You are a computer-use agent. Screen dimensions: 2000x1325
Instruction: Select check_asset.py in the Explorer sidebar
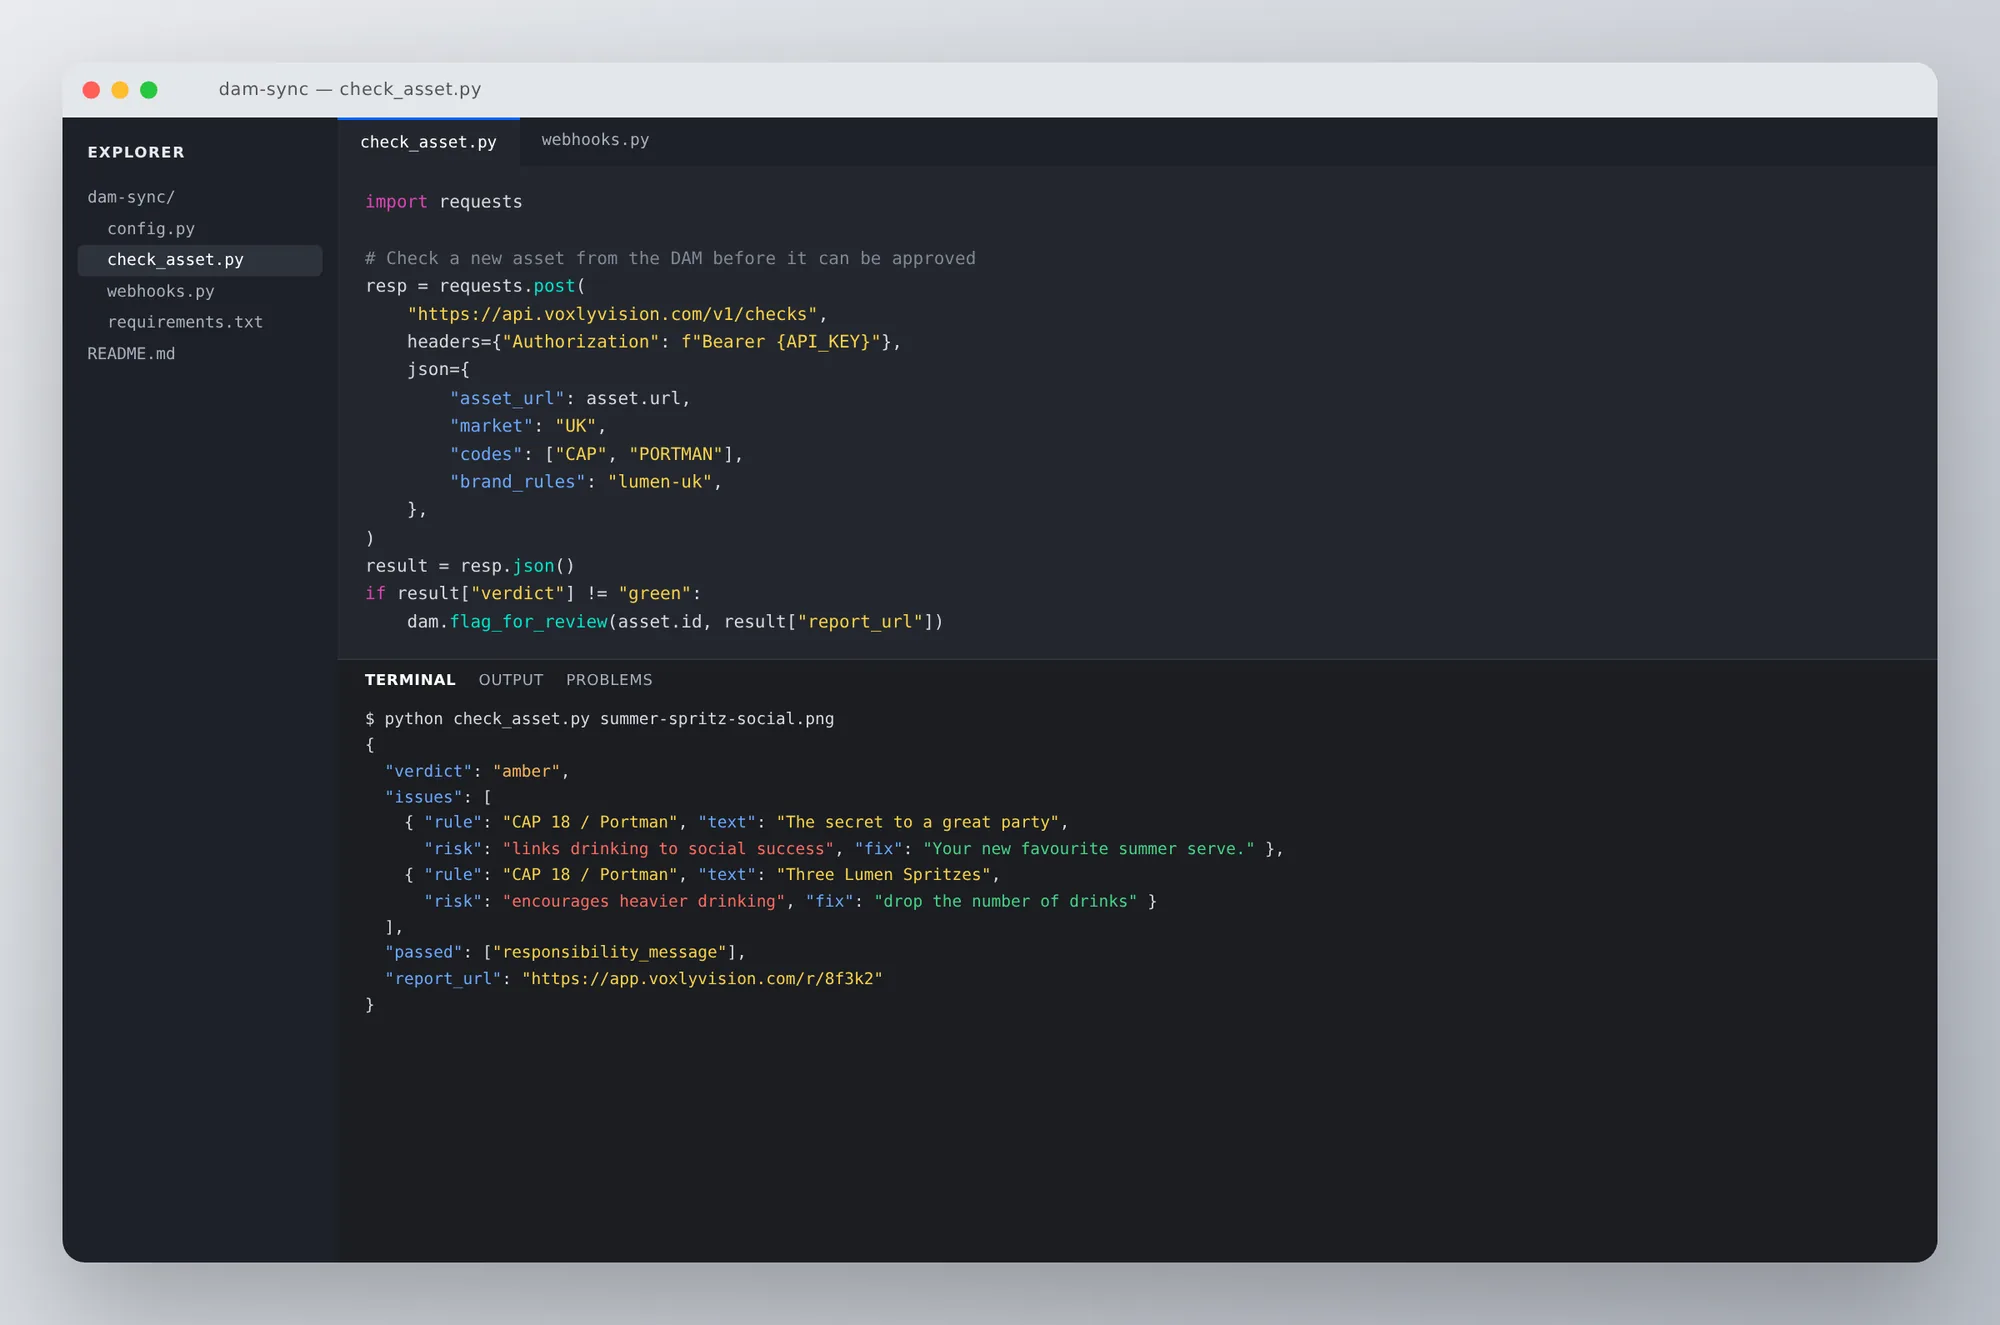pos(200,260)
